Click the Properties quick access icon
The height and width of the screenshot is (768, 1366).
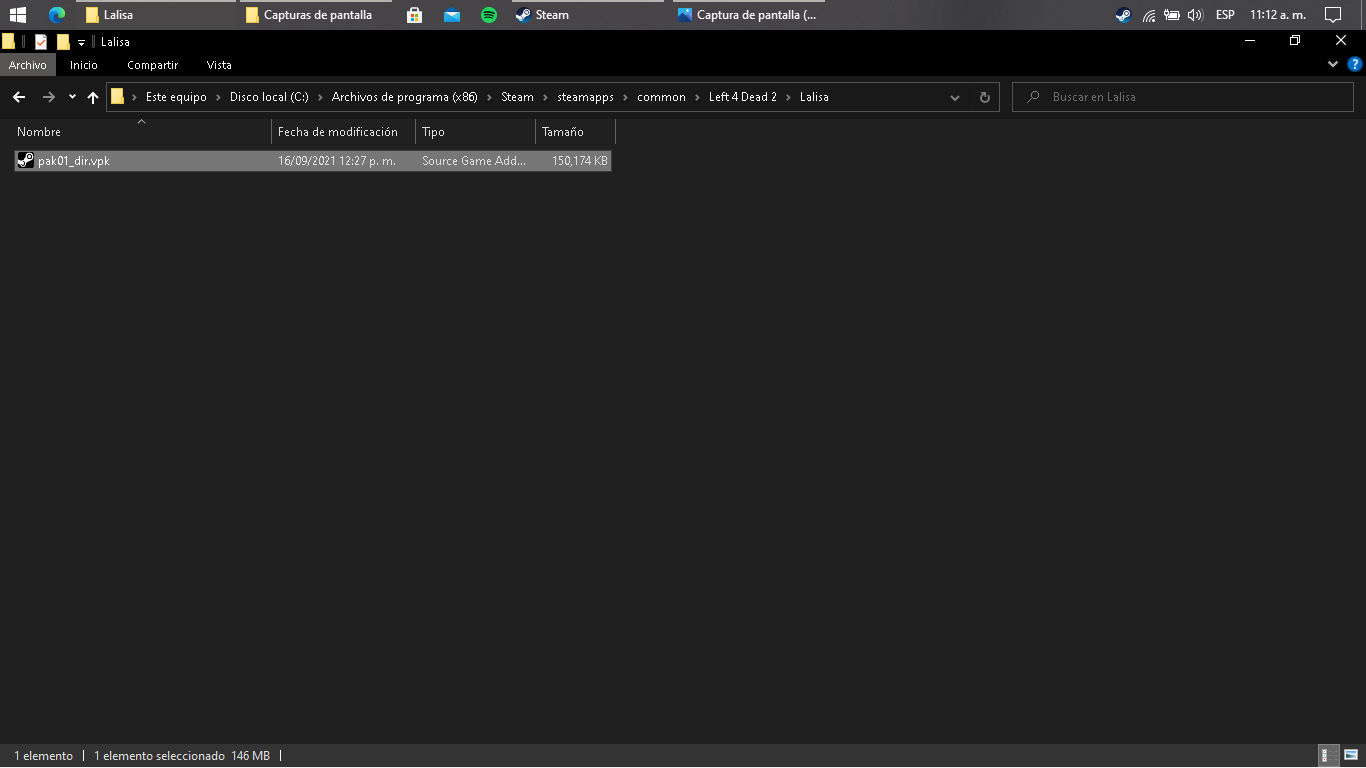tap(41, 42)
